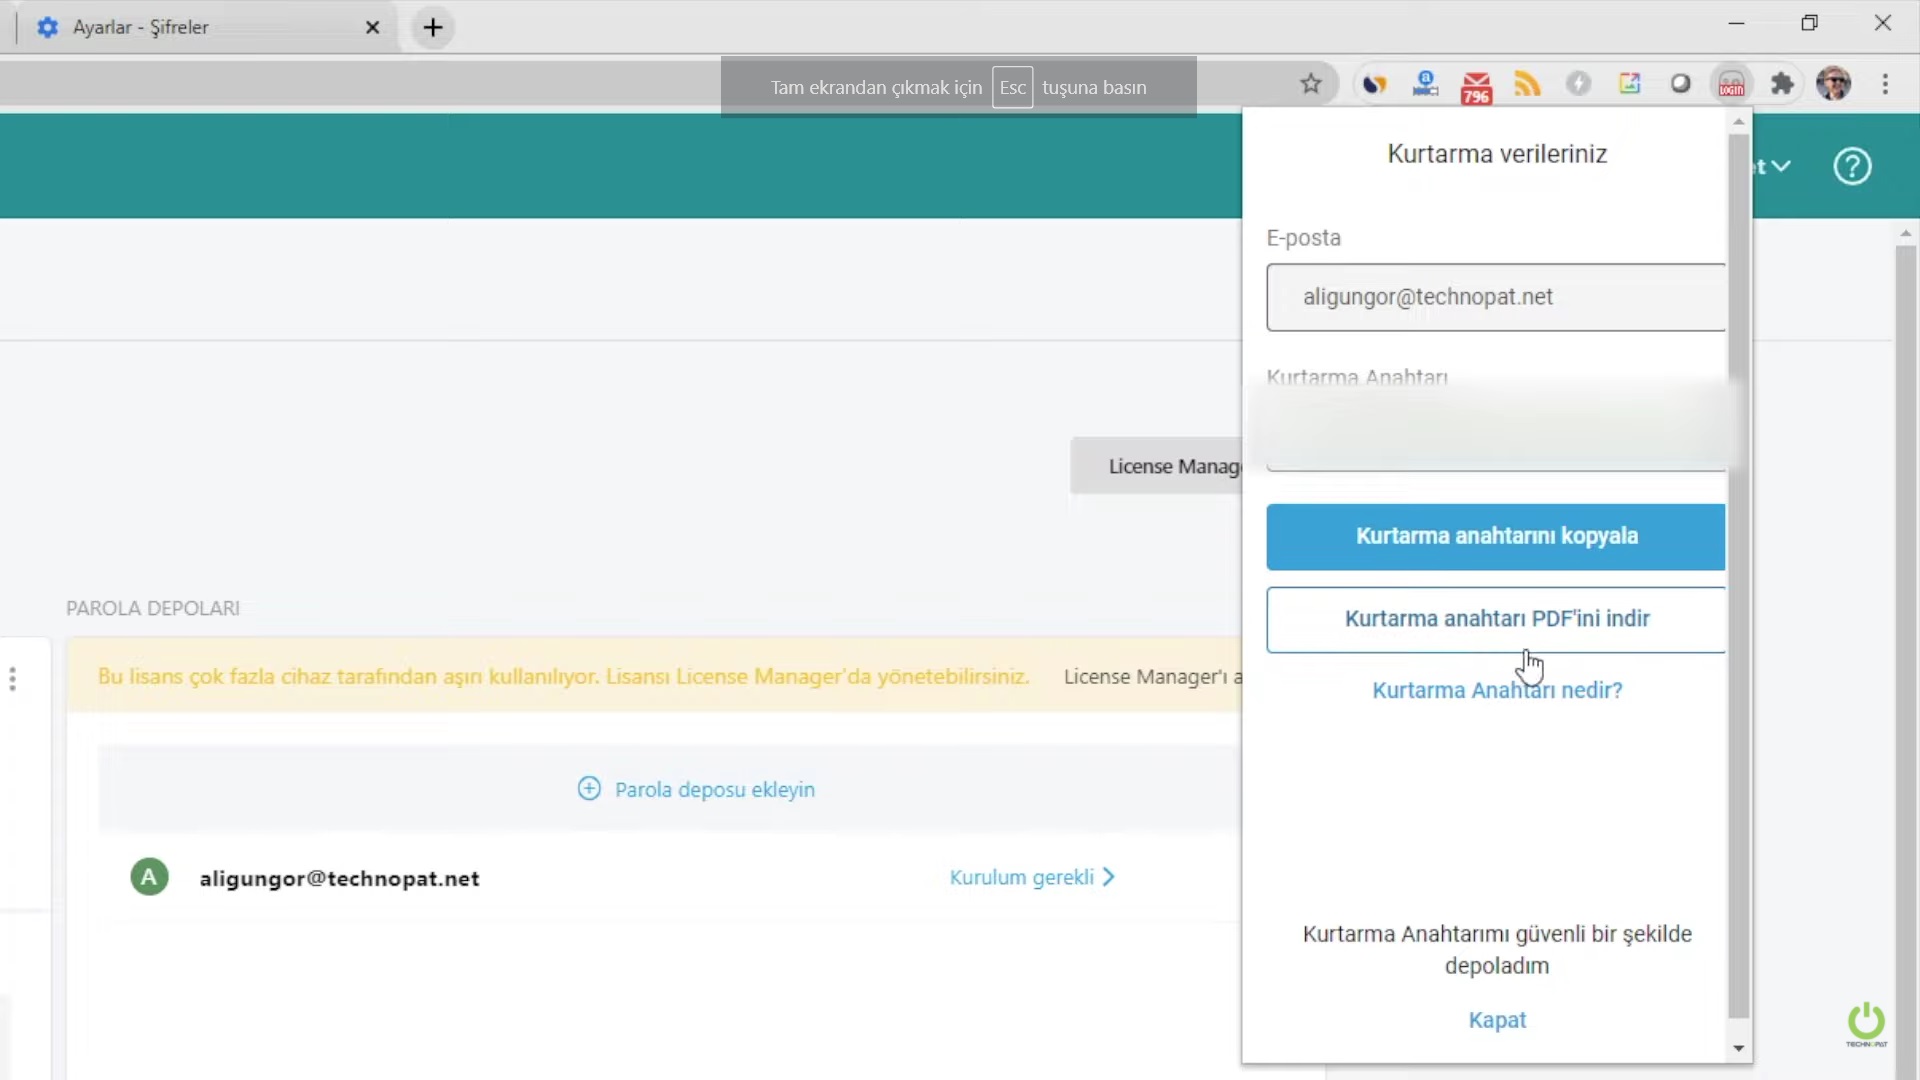This screenshot has height=1080, width=1920.
Task: Open the mail extension showing 796 unread
Action: (1476, 86)
